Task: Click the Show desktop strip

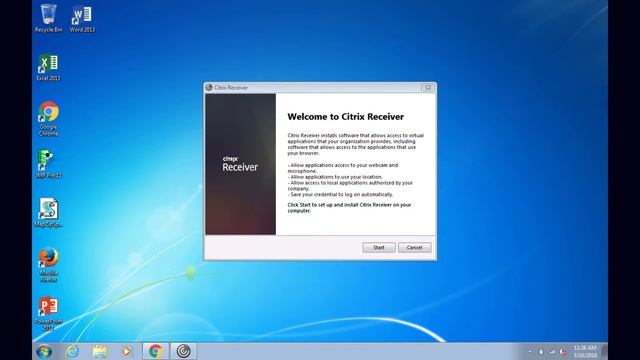Action: pos(604,351)
